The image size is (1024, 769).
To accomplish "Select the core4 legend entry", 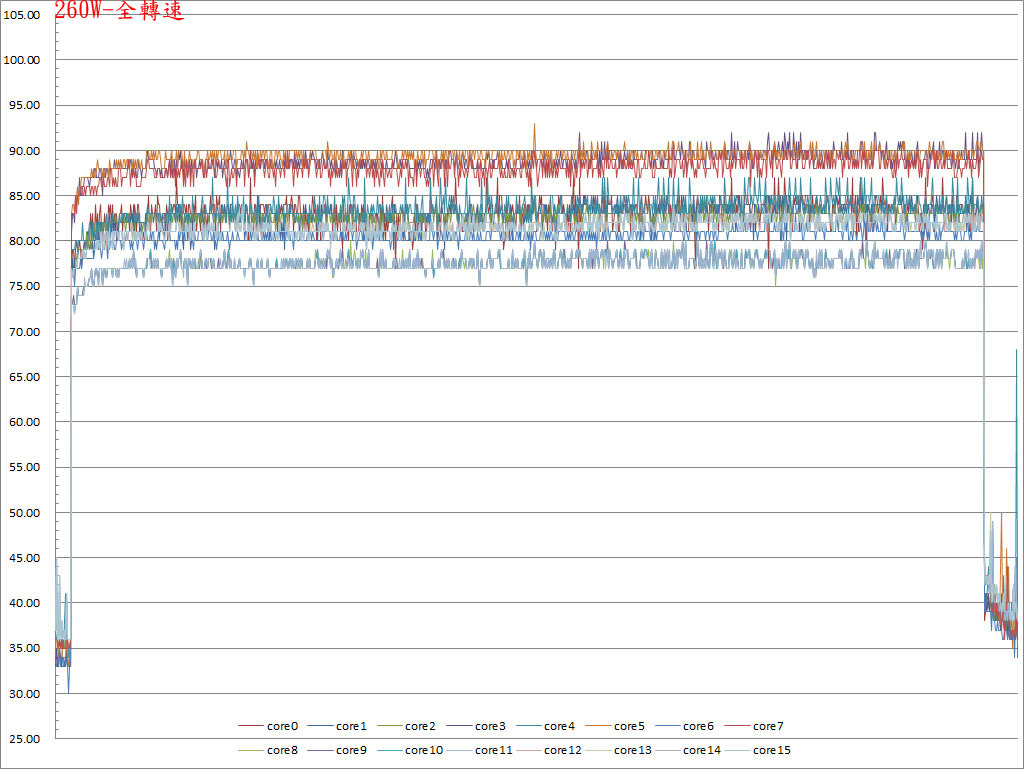I will (545, 726).
